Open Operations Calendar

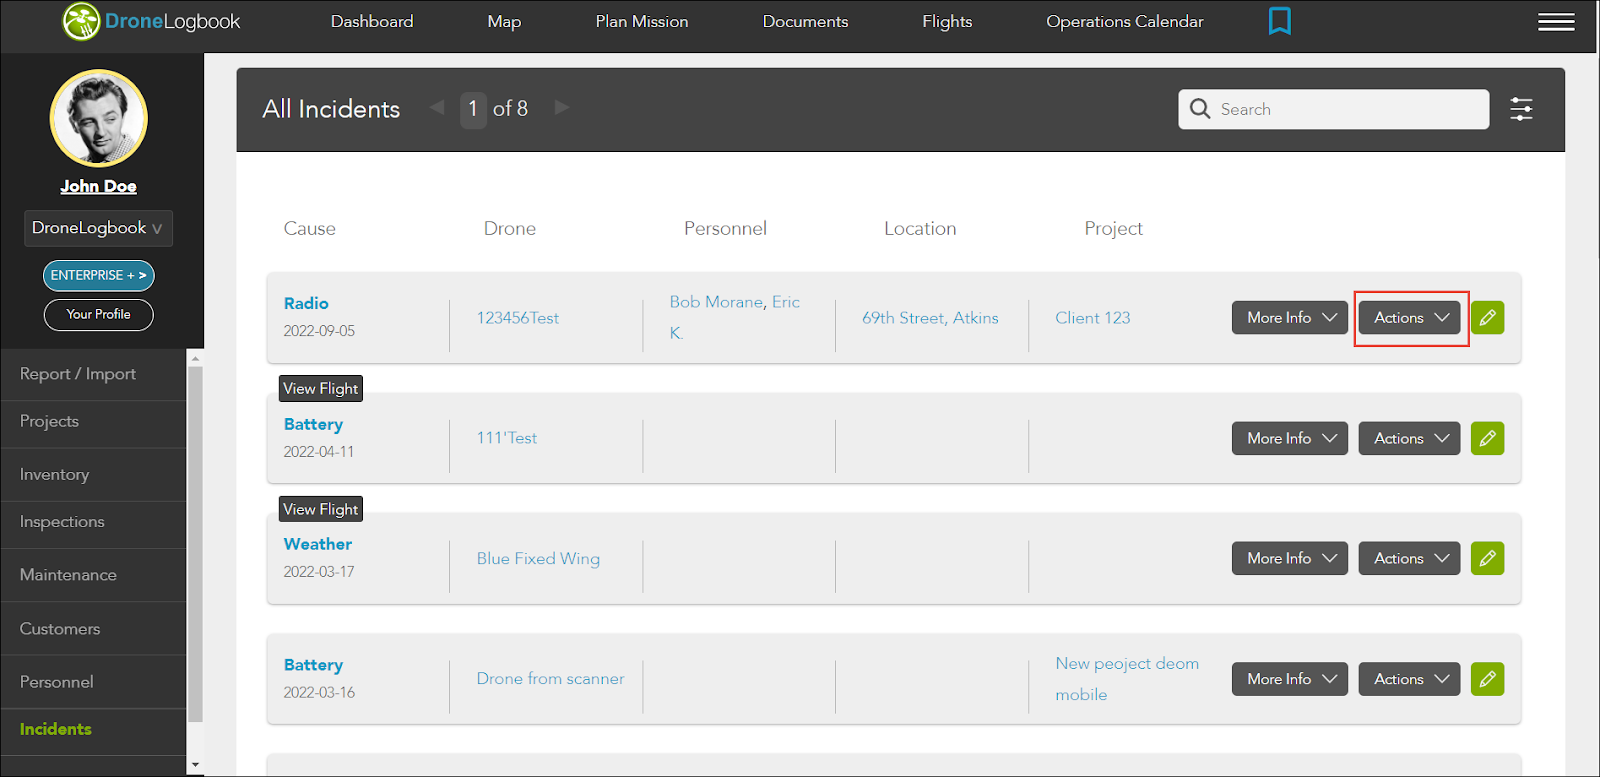[1125, 21]
